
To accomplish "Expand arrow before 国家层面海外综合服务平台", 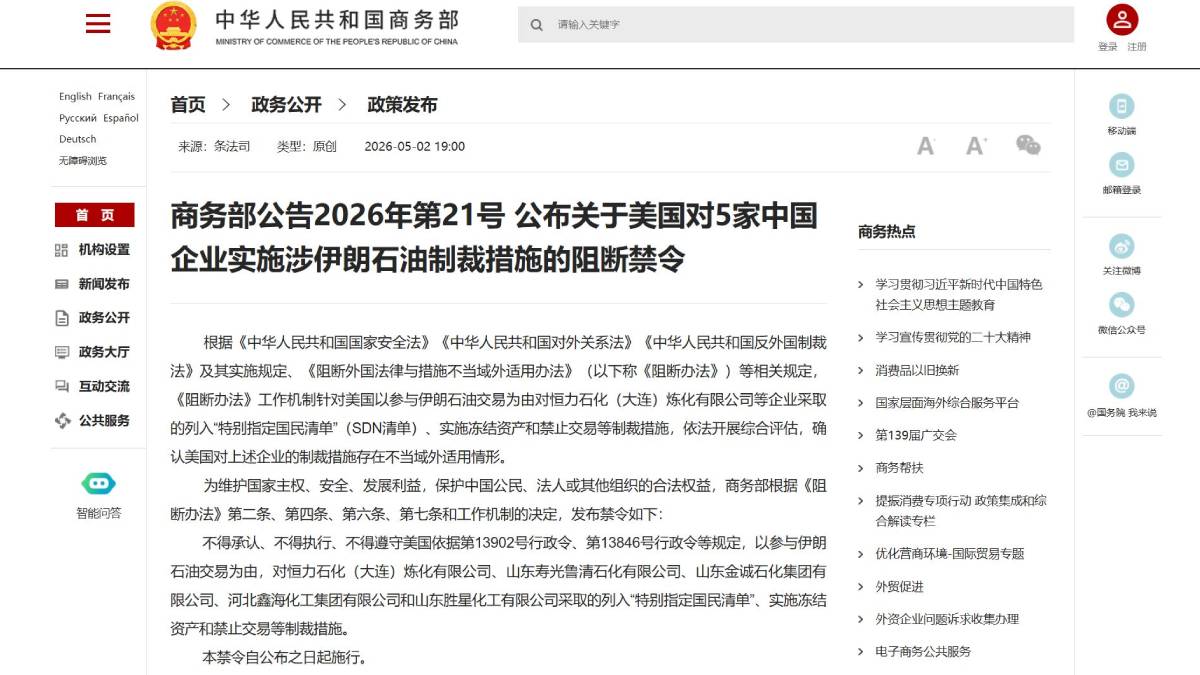I will (x=862, y=403).
